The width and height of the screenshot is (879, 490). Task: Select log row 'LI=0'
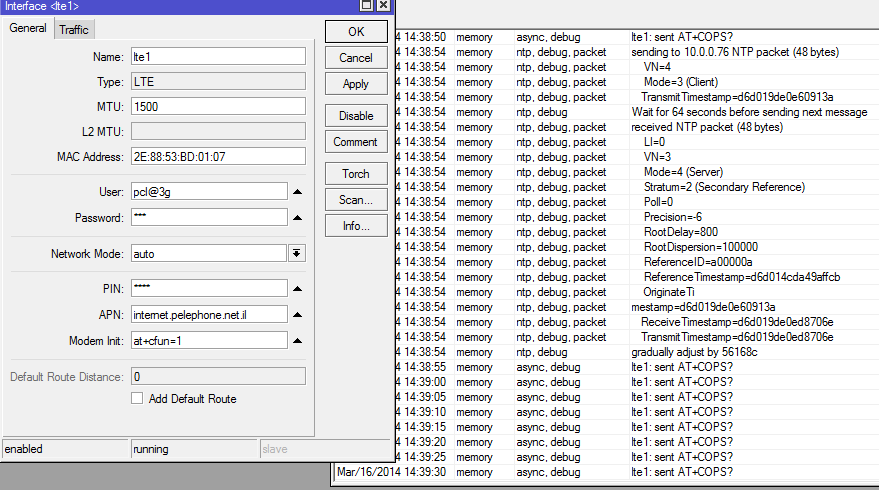click(x=636, y=142)
